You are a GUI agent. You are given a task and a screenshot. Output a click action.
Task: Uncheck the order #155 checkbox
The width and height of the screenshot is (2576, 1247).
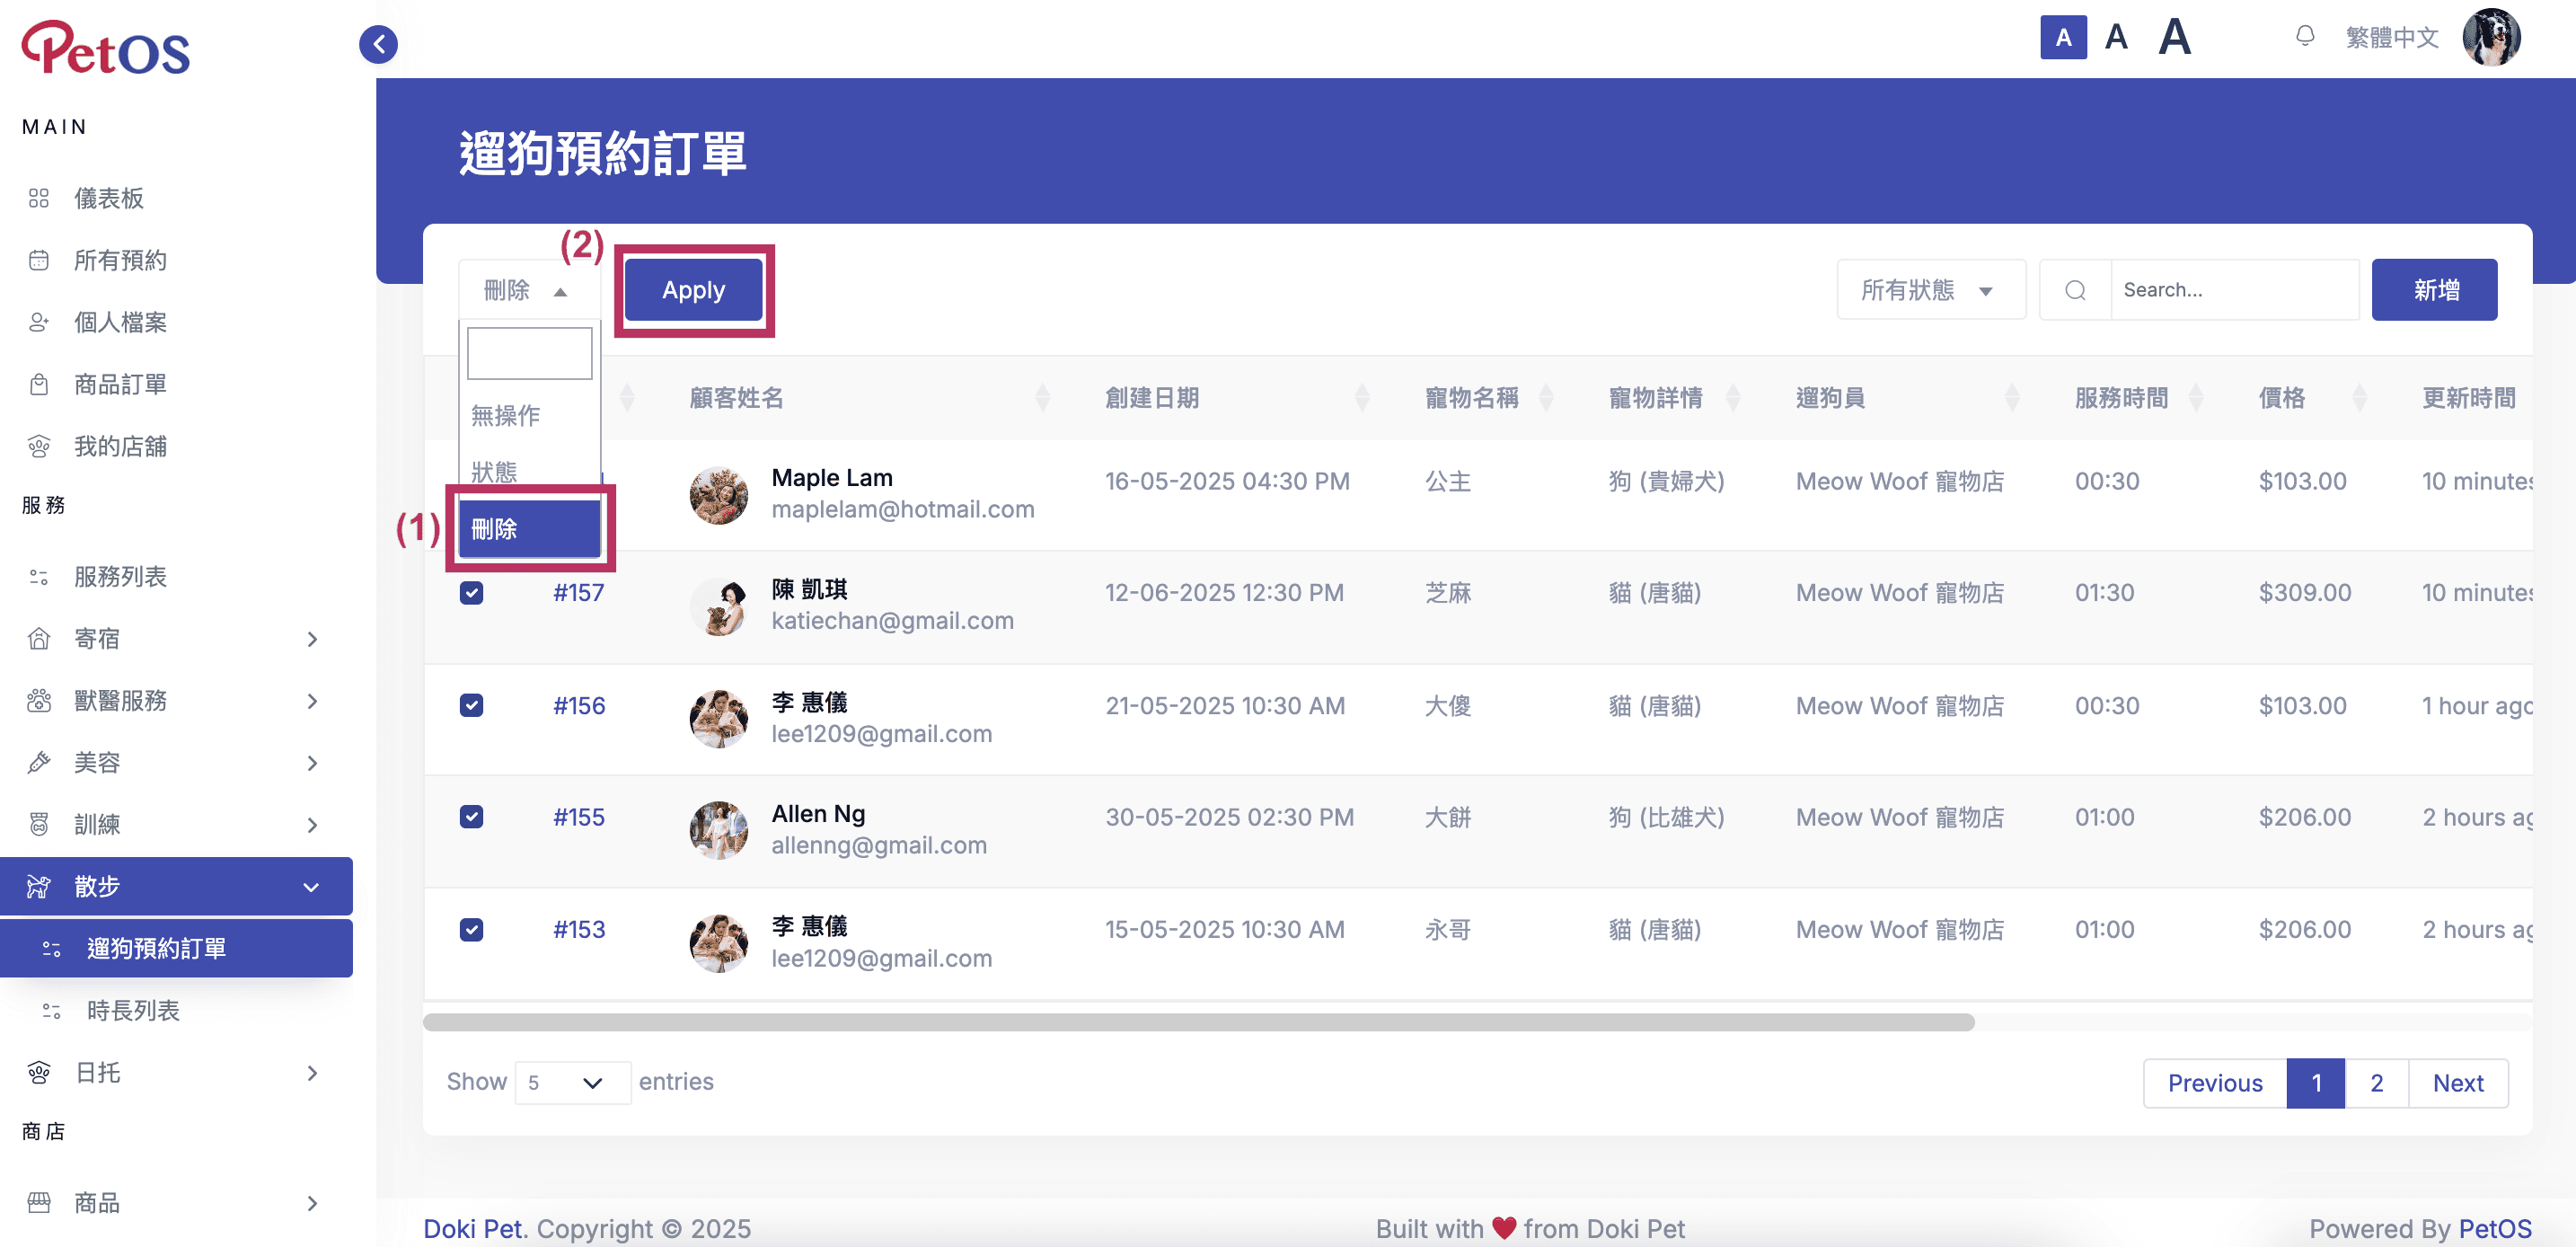pos(471,817)
